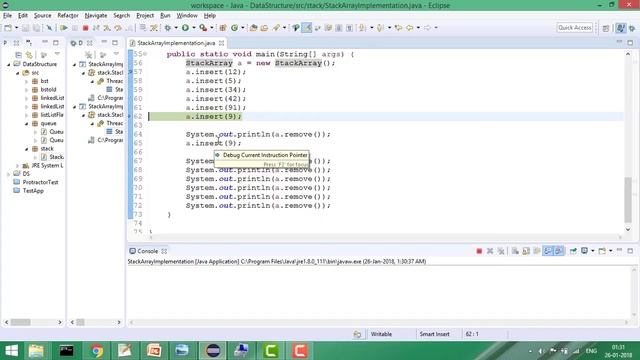Click the Open Type icon in toolbar
Screen dimensions: 640x360
coord(253,28)
